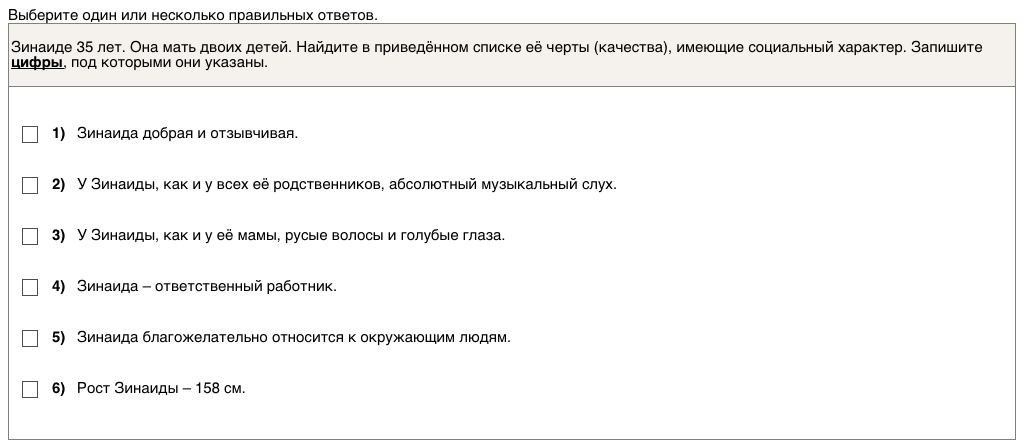Viewport: 1024px width, 448px height.
Task: Click the bold number "5)" label
Action: point(58,338)
